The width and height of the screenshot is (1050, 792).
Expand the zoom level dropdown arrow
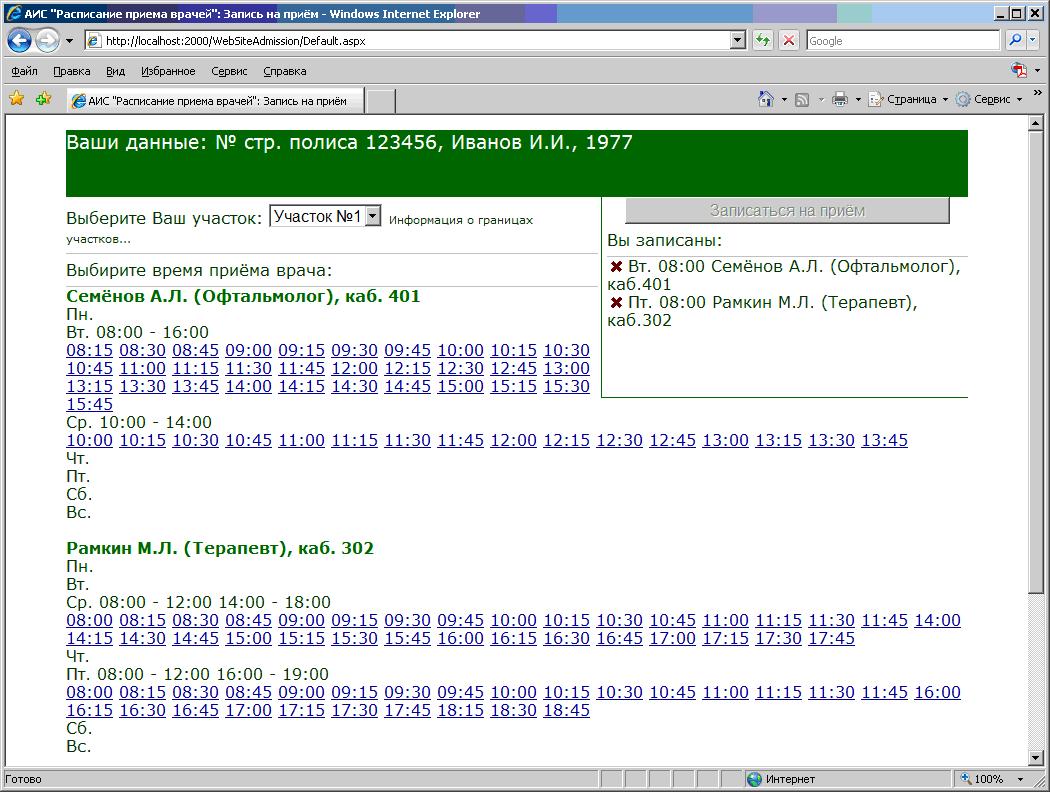click(x=1021, y=779)
